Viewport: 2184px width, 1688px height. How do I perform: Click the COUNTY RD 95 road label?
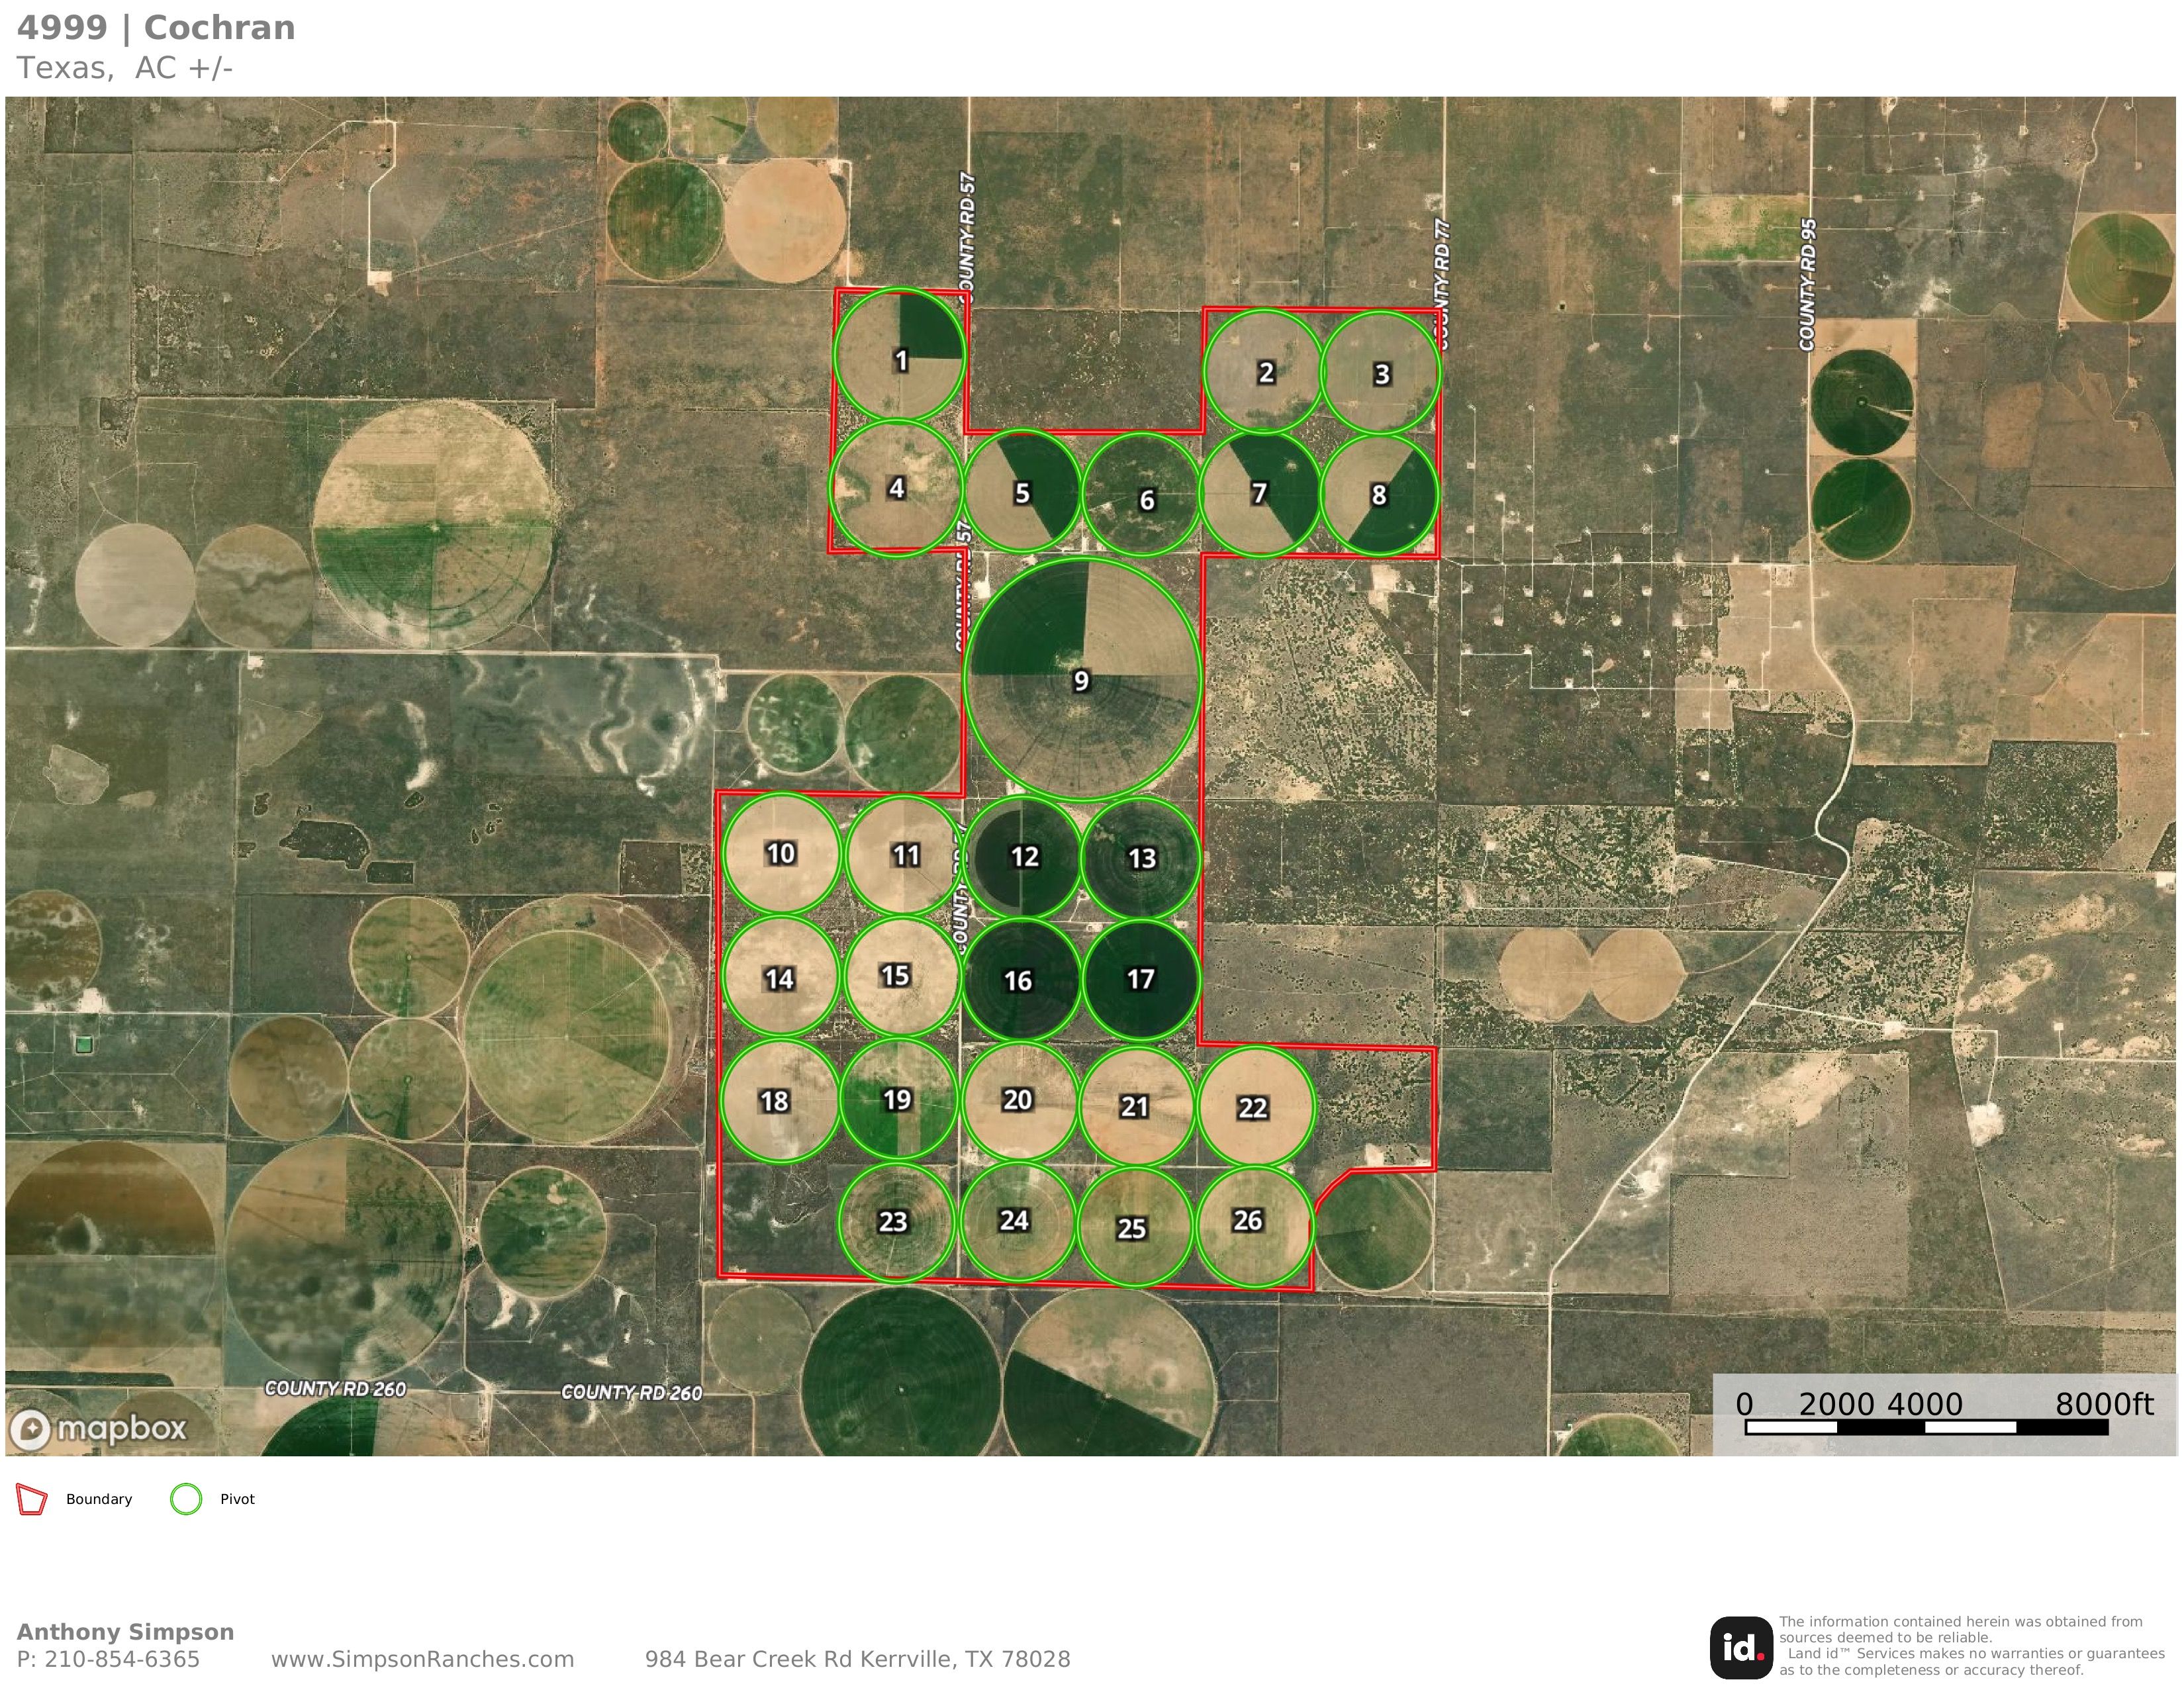pos(1807,285)
